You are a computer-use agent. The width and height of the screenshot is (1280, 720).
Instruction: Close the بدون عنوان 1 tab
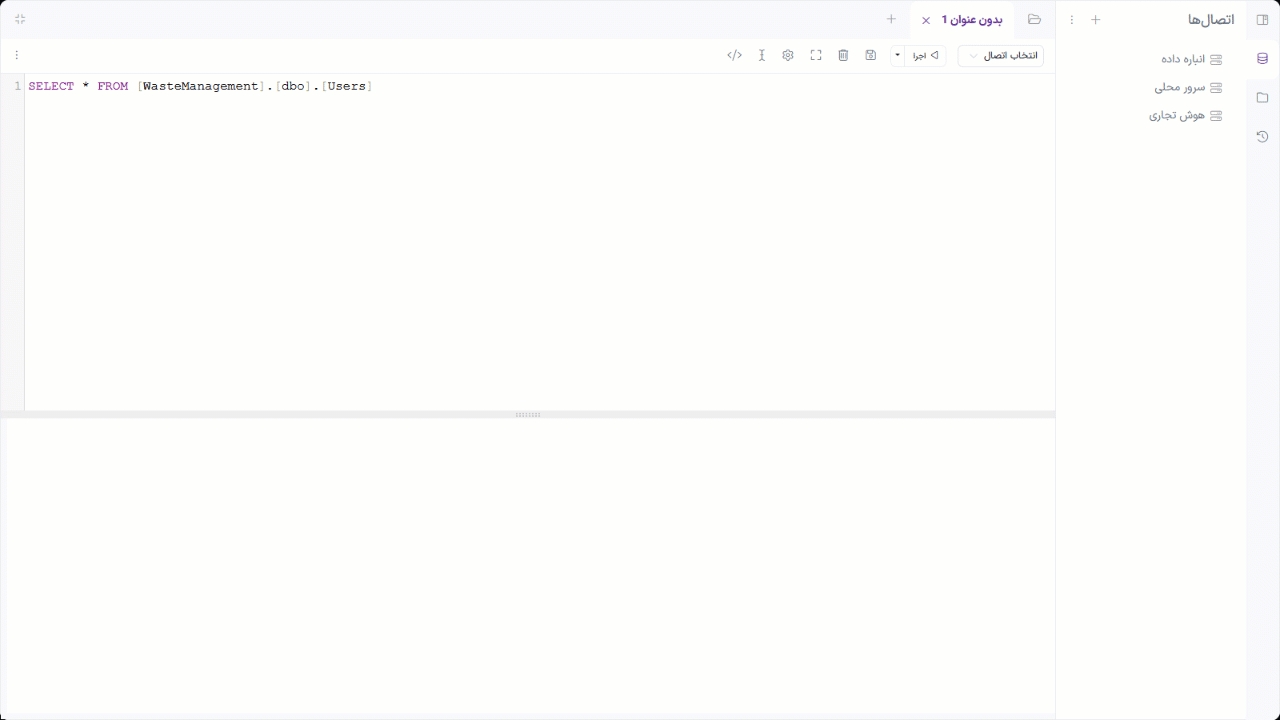coord(926,20)
